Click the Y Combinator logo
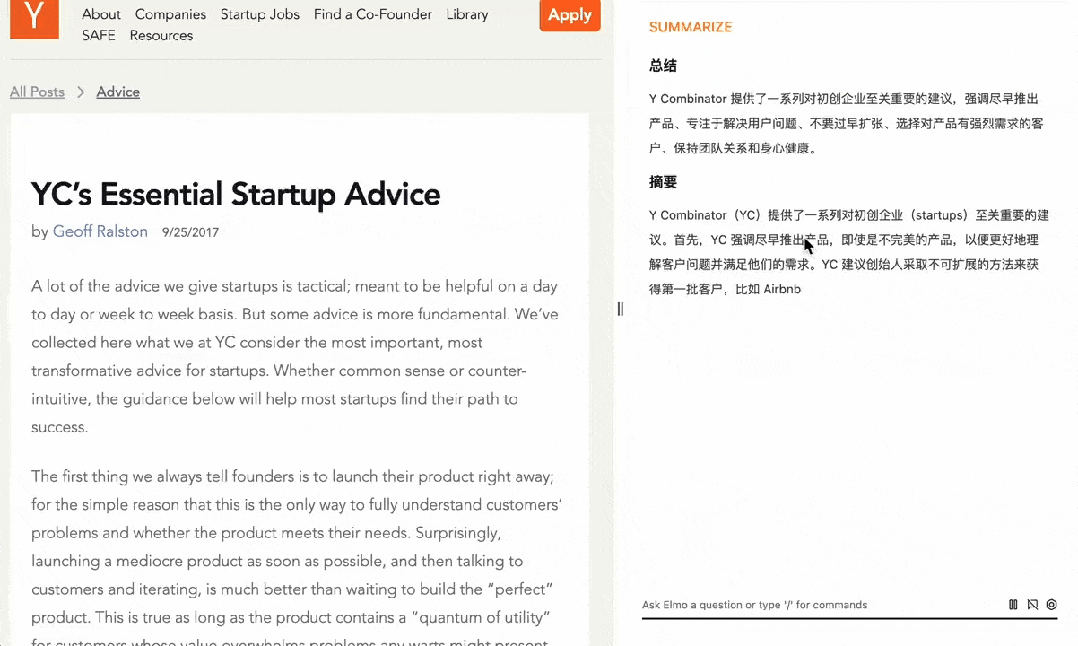This screenshot has width=1078, height=646. 34,18
